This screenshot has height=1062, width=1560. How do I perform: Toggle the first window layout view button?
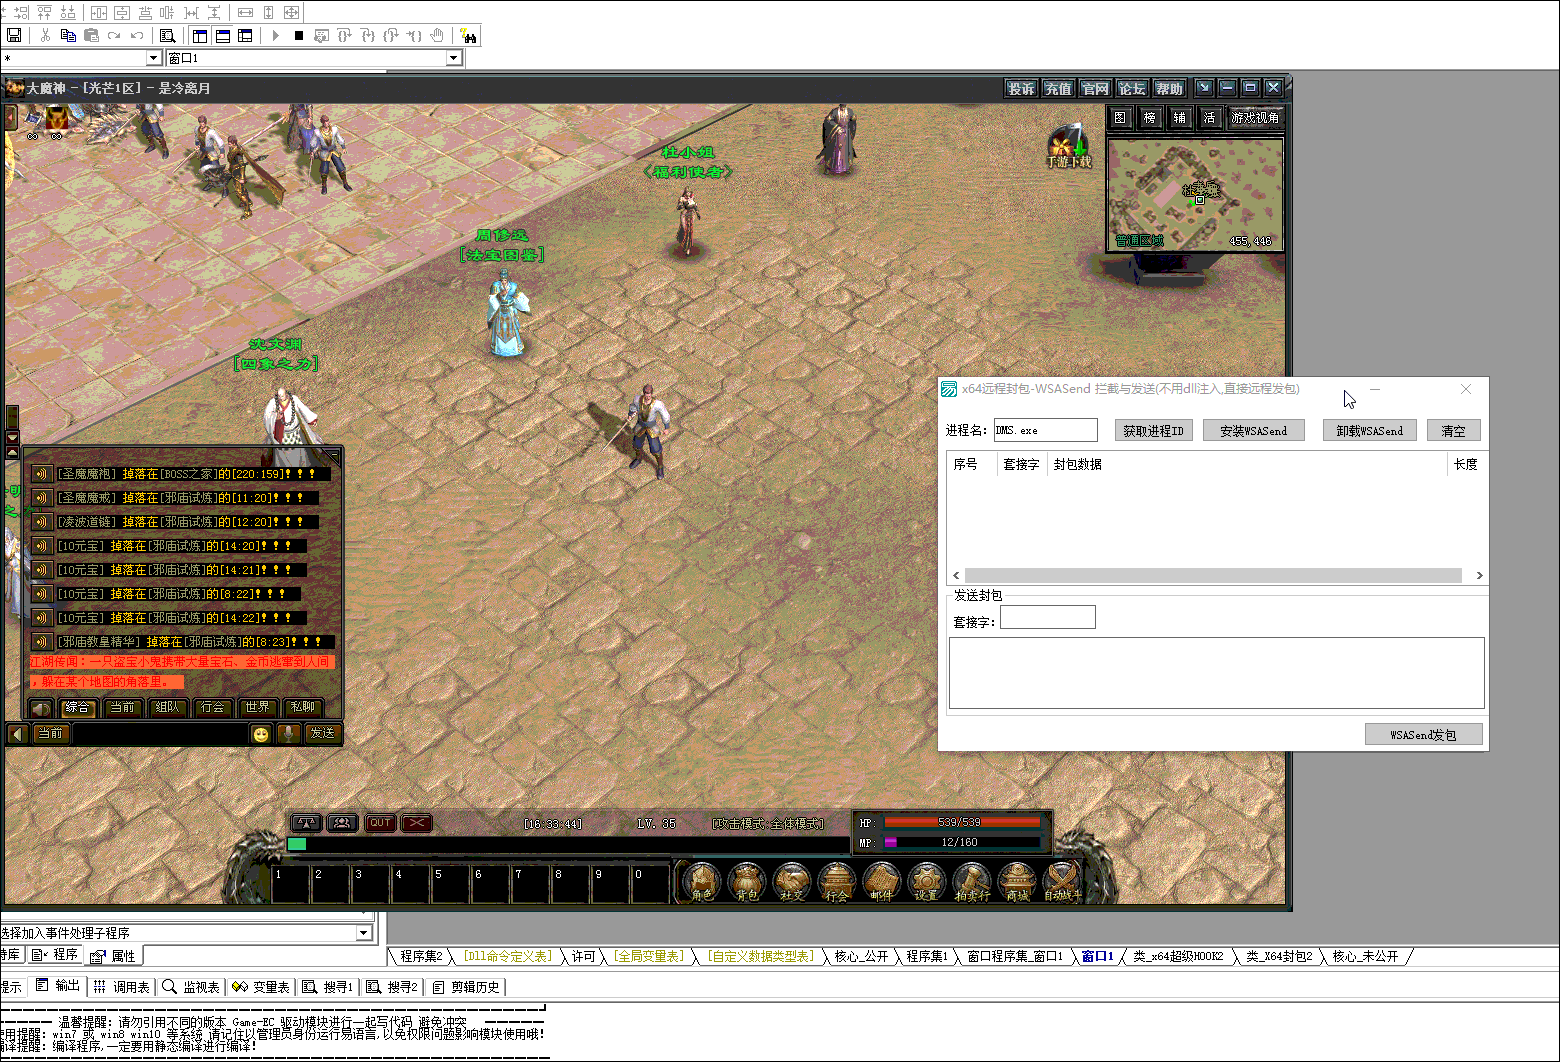[200, 35]
